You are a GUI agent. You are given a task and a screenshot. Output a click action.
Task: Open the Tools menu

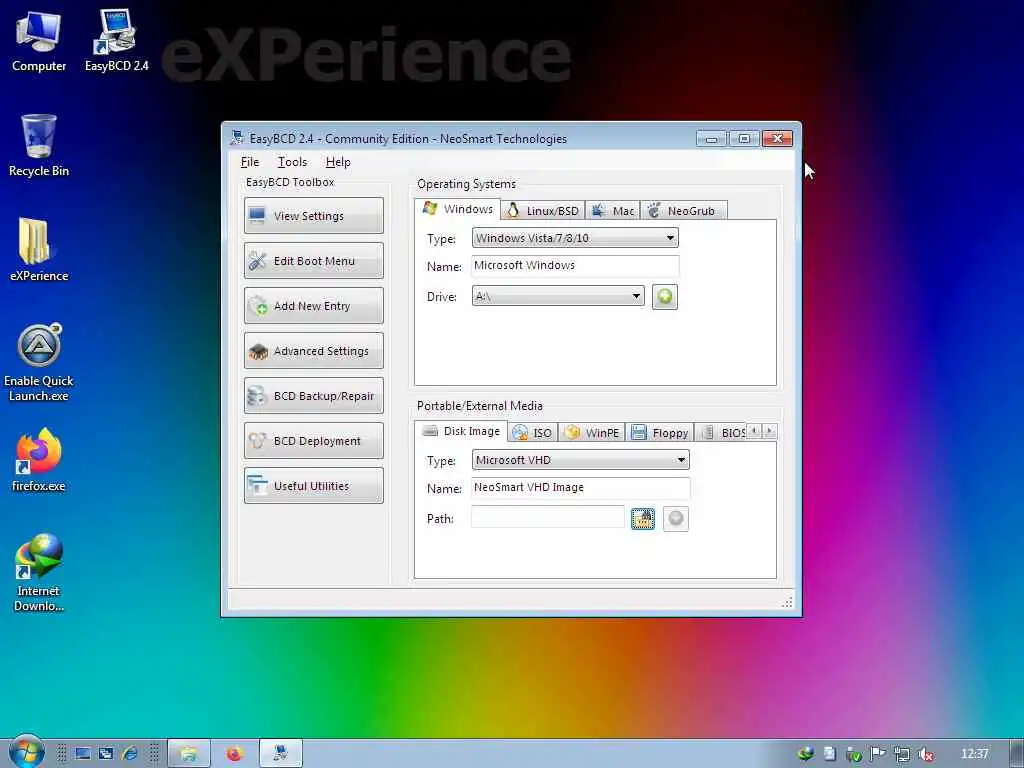pos(292,162)
